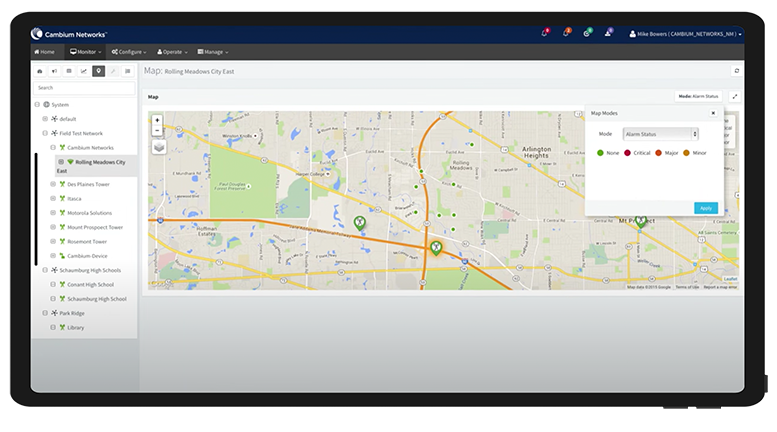Click the Cambium Networks logo

coord(68,34)
